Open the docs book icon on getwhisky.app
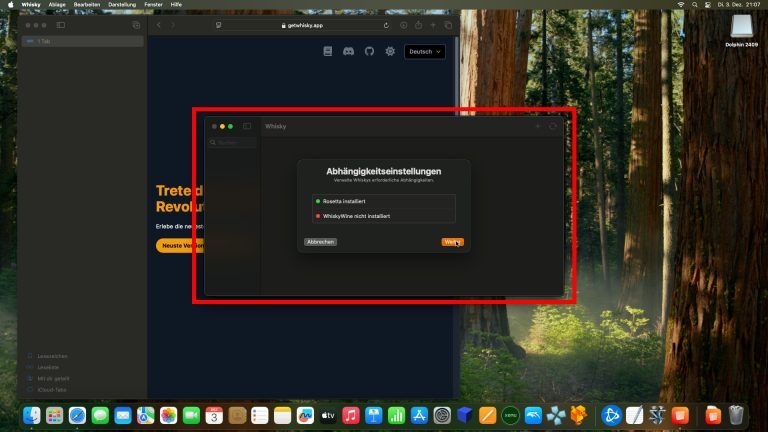The height and width of the screenshot is (432, 768). coord(328,51)
